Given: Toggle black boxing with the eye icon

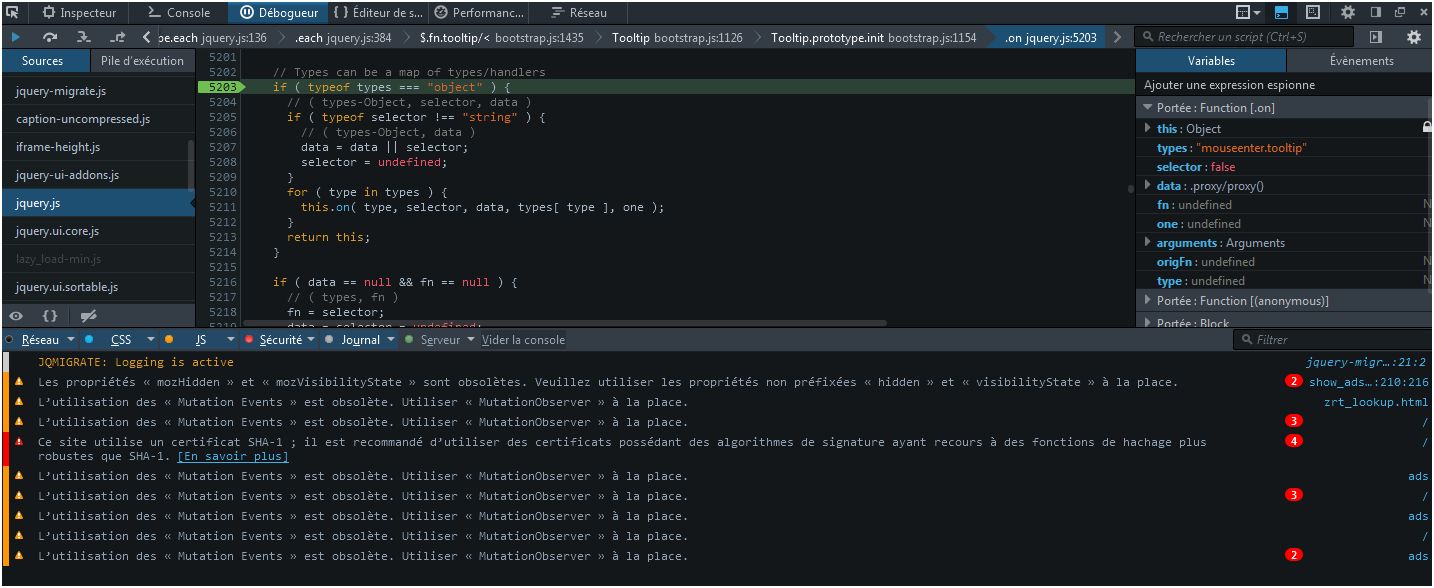Looking at the screenshot, I should pyautogui.click(x=16, y=316).
